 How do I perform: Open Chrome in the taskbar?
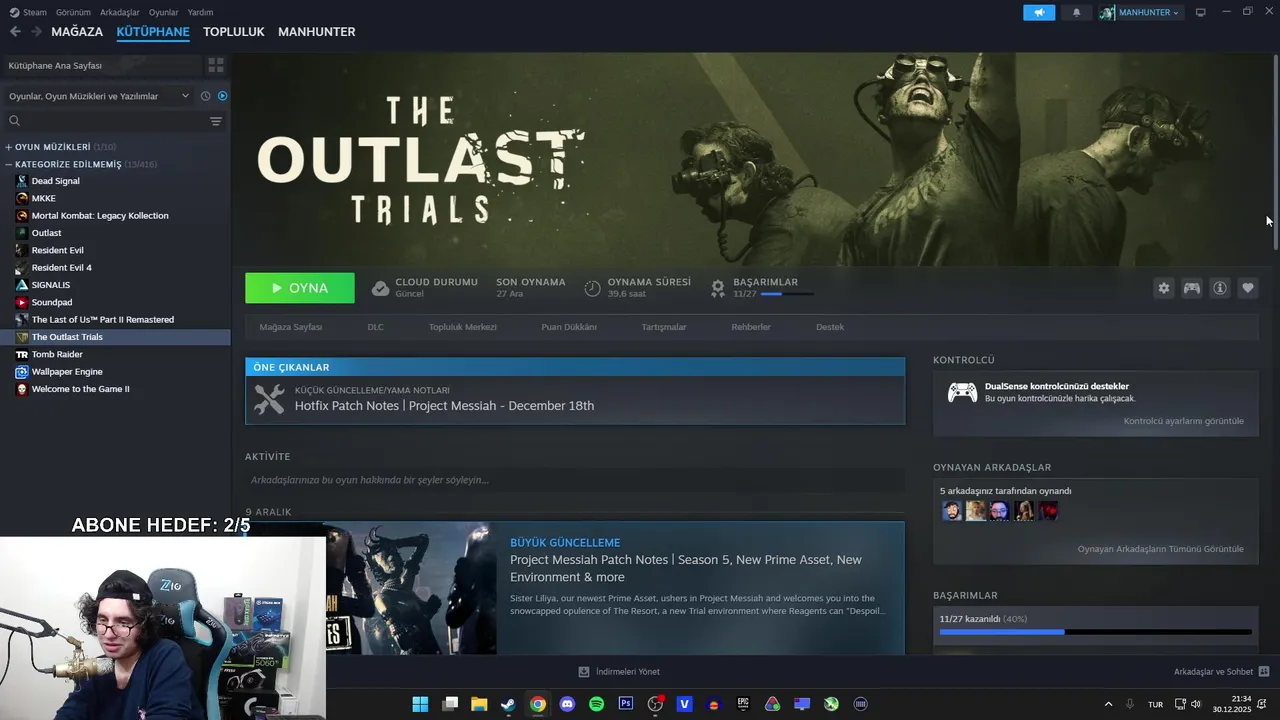538,704
